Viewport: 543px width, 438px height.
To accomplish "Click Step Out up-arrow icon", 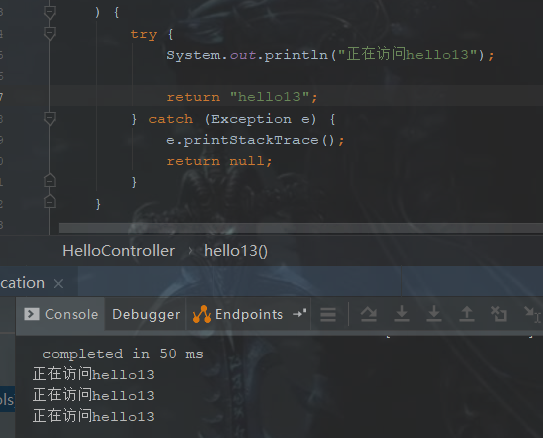I will point(466,314).
